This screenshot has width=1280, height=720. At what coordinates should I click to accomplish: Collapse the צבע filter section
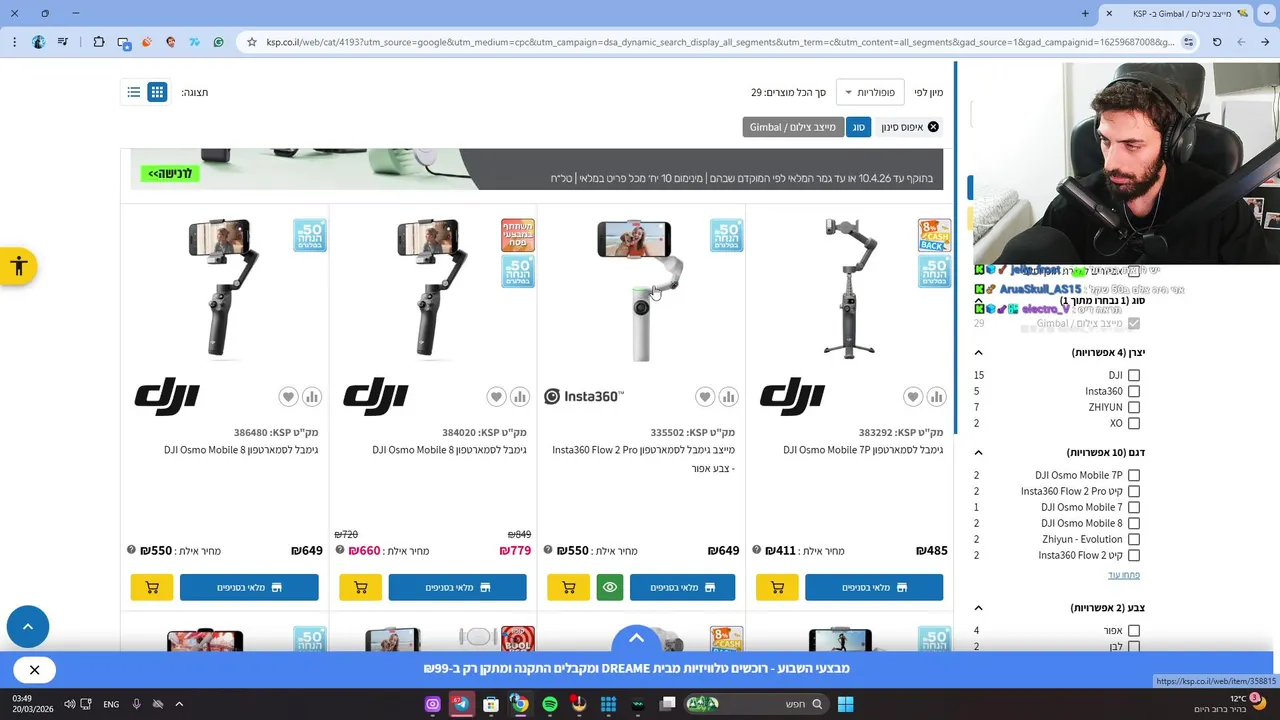(x=978, y=608)
